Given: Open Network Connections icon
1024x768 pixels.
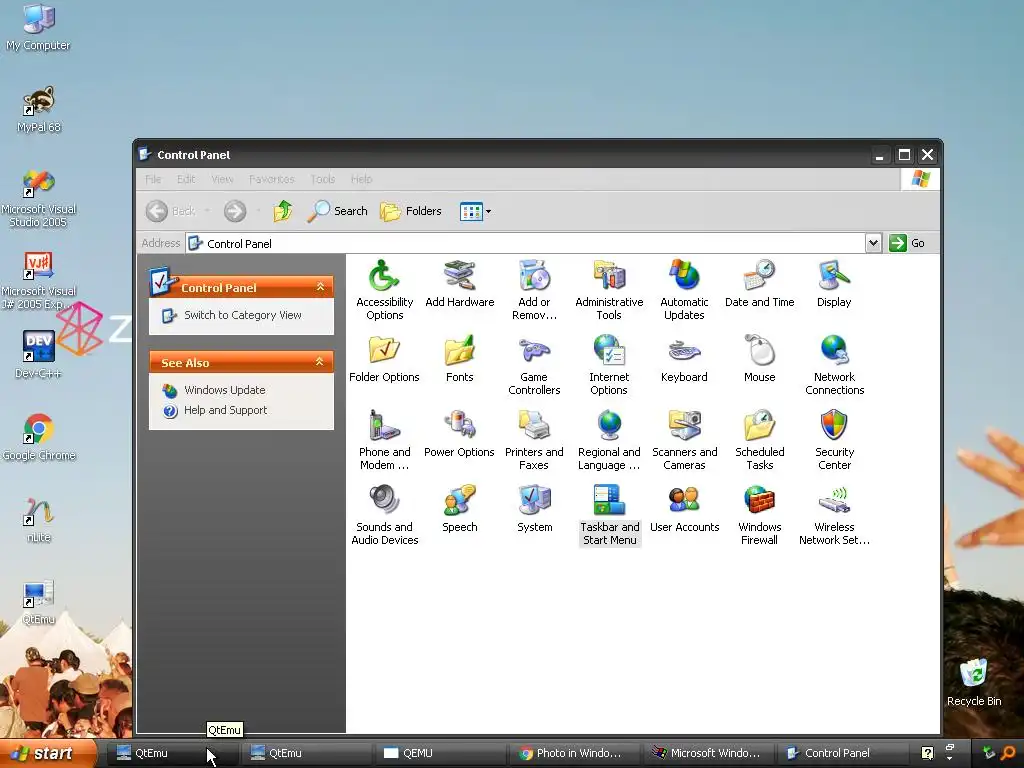Looking at the screenshot, I should (834, 364).
